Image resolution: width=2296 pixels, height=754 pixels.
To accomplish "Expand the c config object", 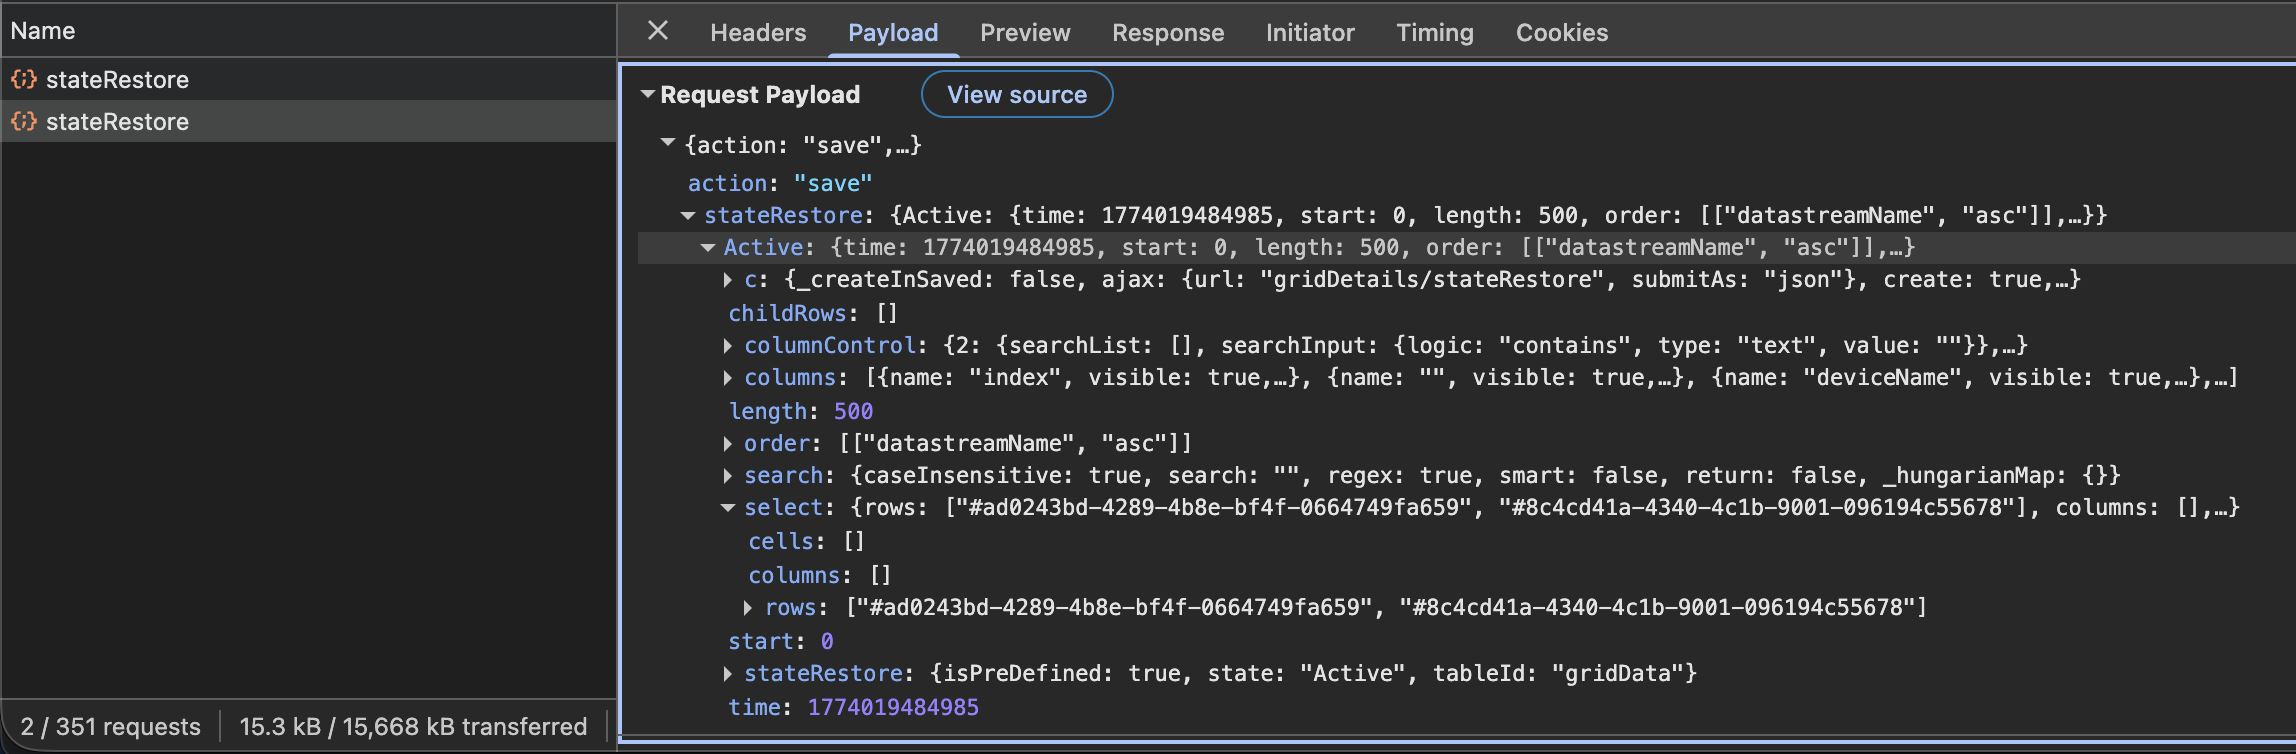I will pos(728,280).
